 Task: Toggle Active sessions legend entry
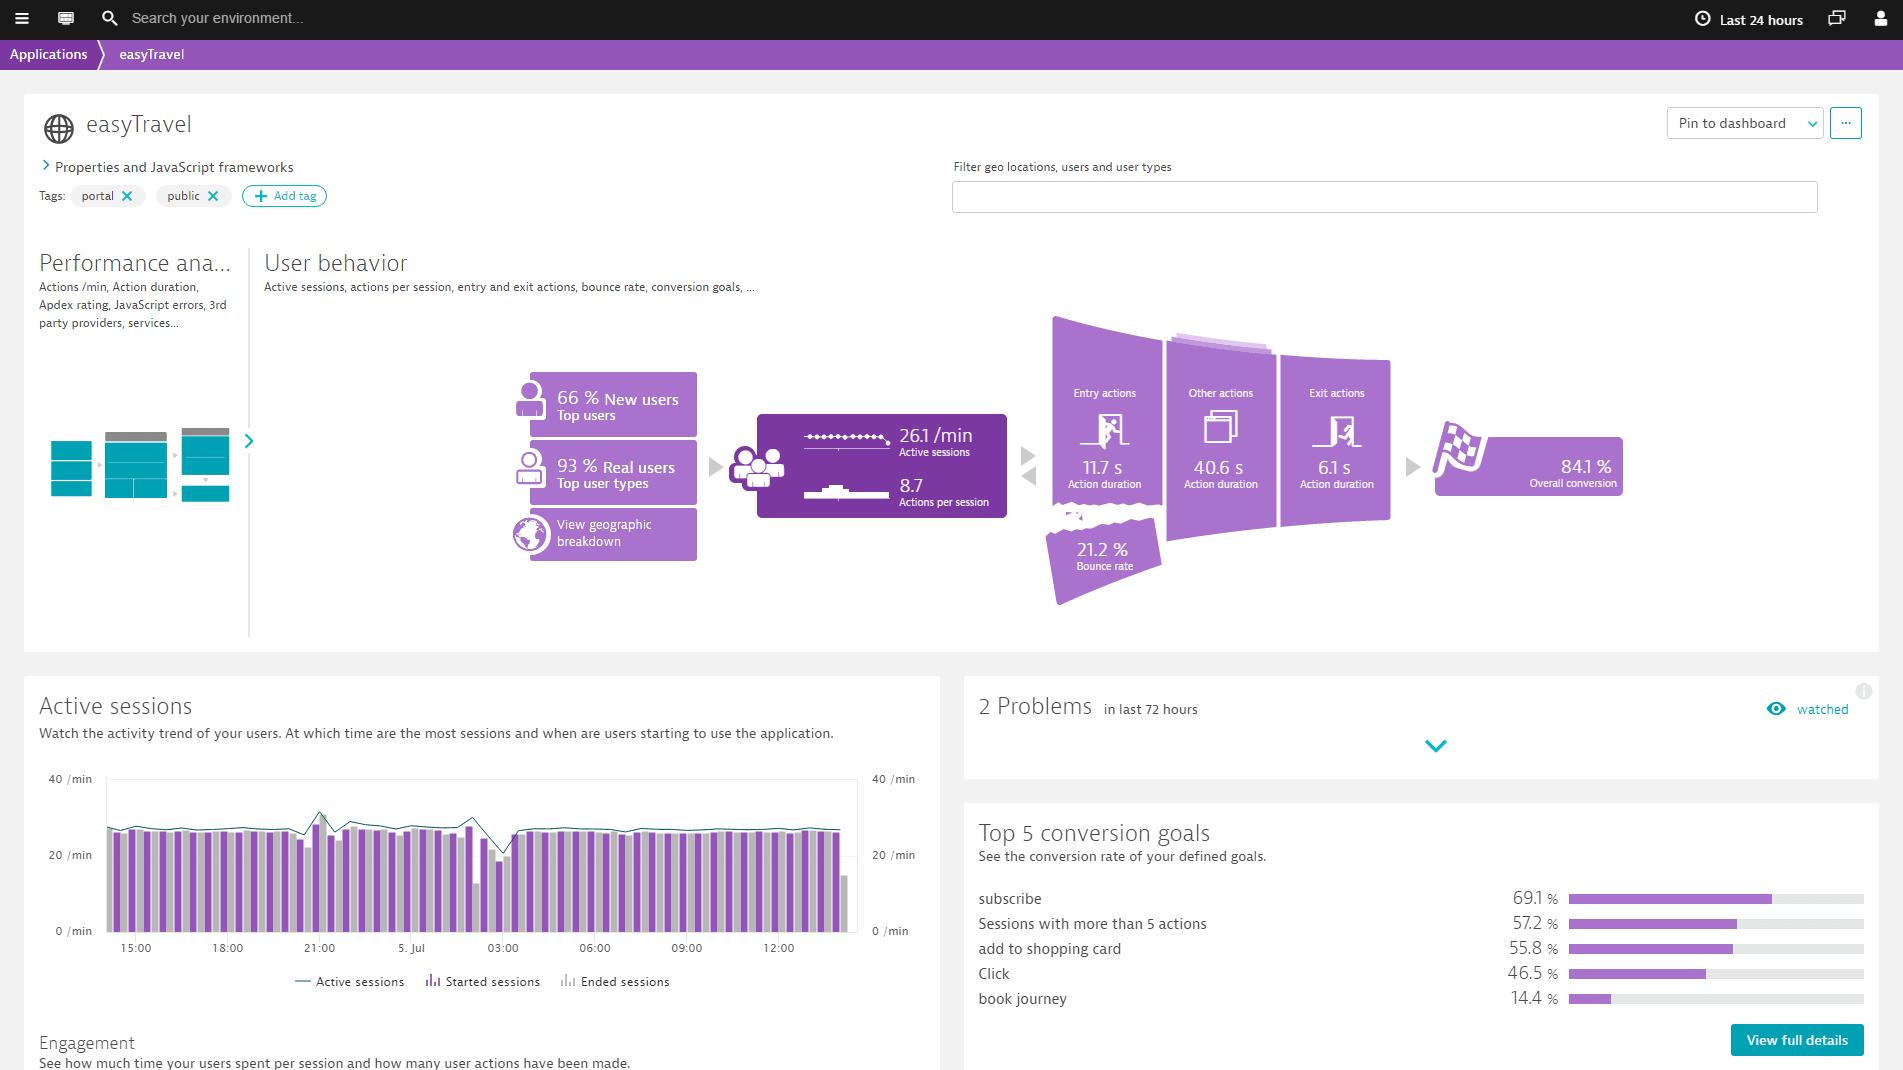[350, 982]
